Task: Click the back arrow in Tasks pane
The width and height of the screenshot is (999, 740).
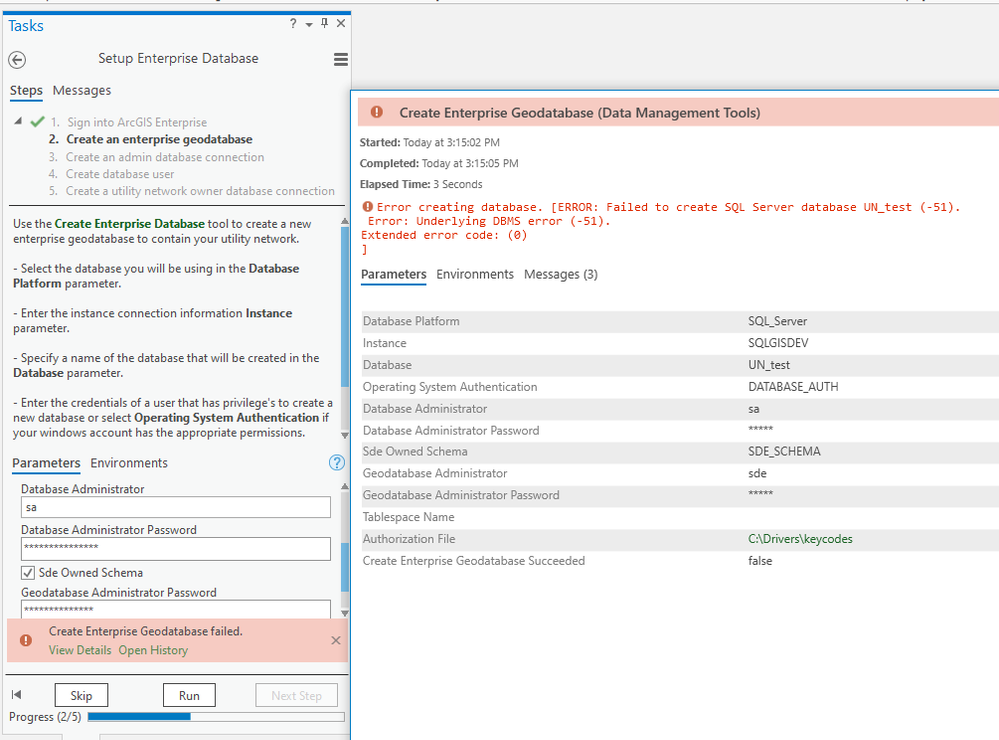Action: 17,60
